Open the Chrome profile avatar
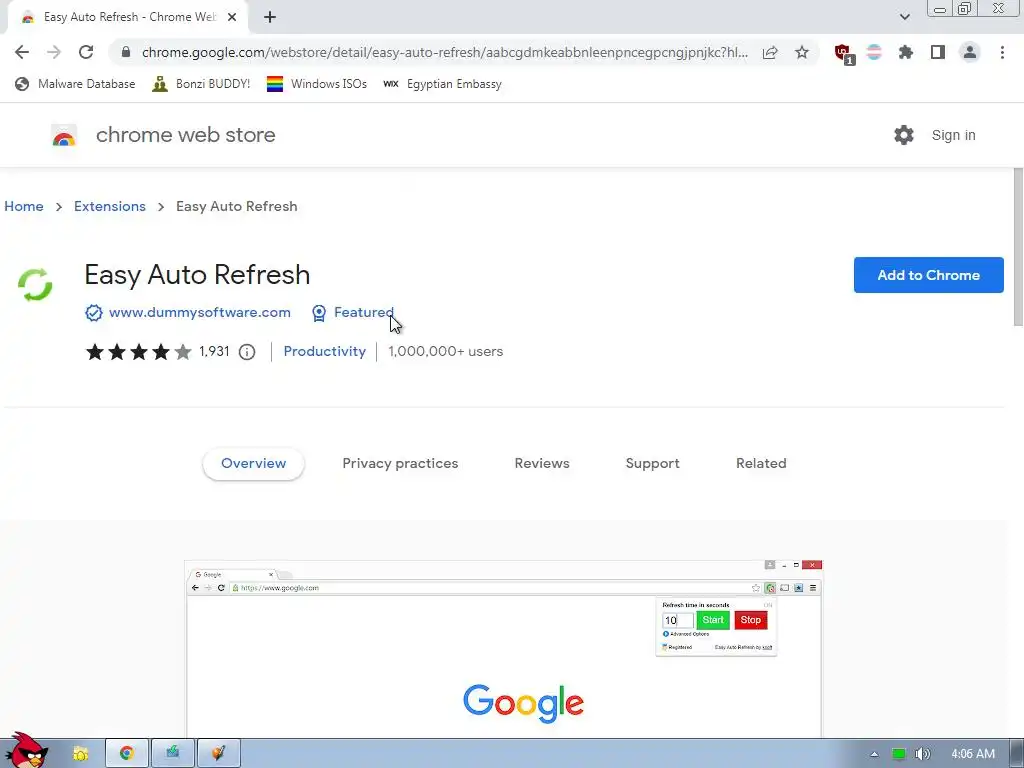This screenshot has width=1024, height=768. point(970,52)
